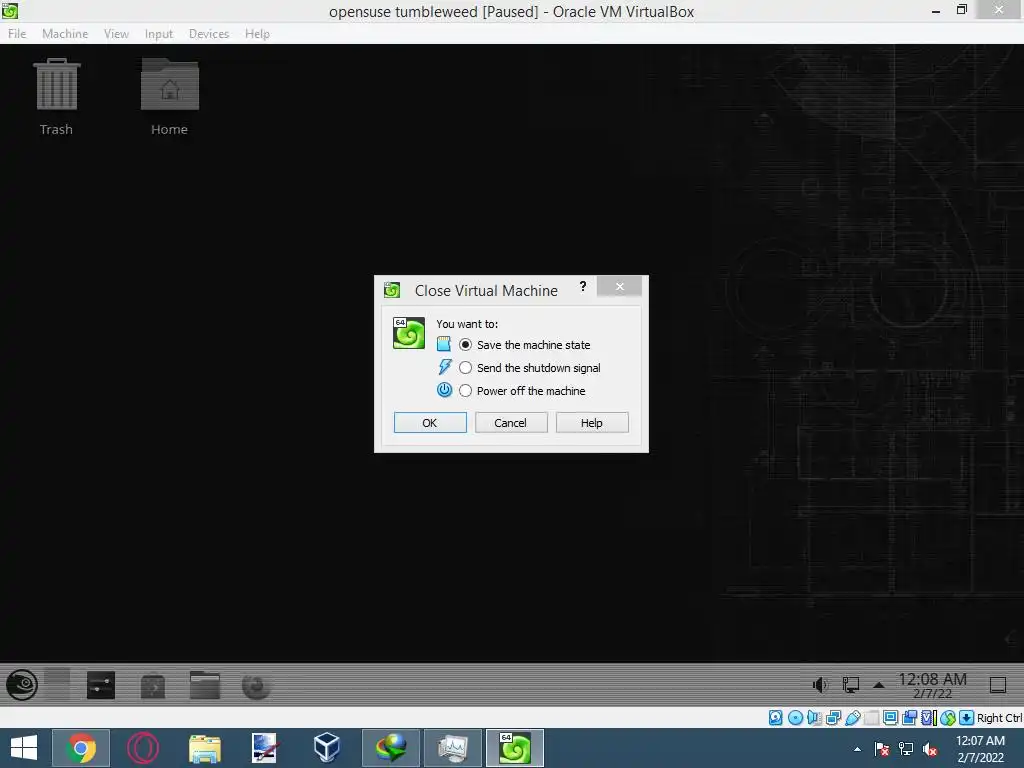The image size is (1024, 768).
Task: Open File Explorer from taskbar
Action: (204, 748)
